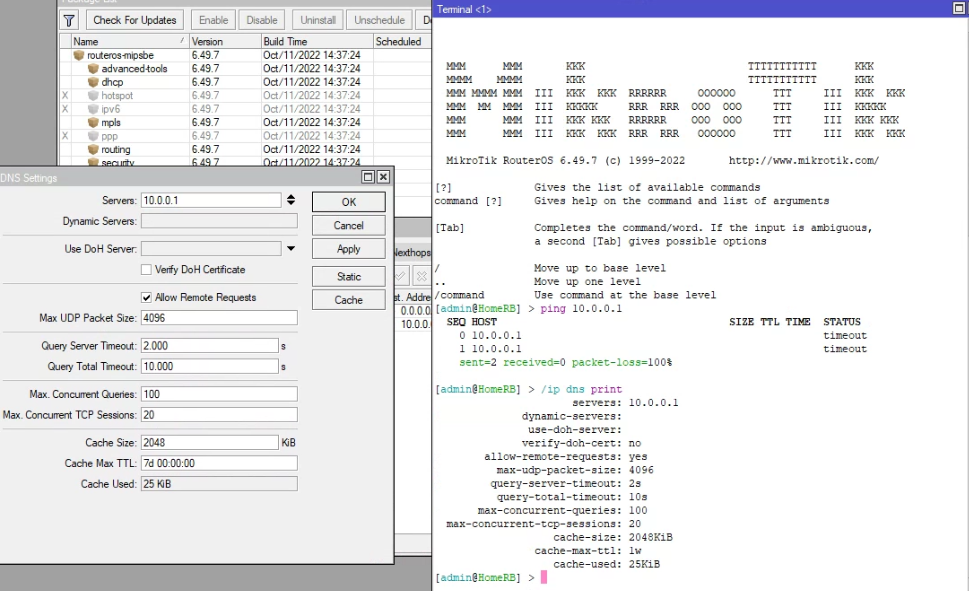Image resolution: width=969 pixels, height=591 pixels.
Task: Click the Uninstall package button
Action: click(318, 20)
